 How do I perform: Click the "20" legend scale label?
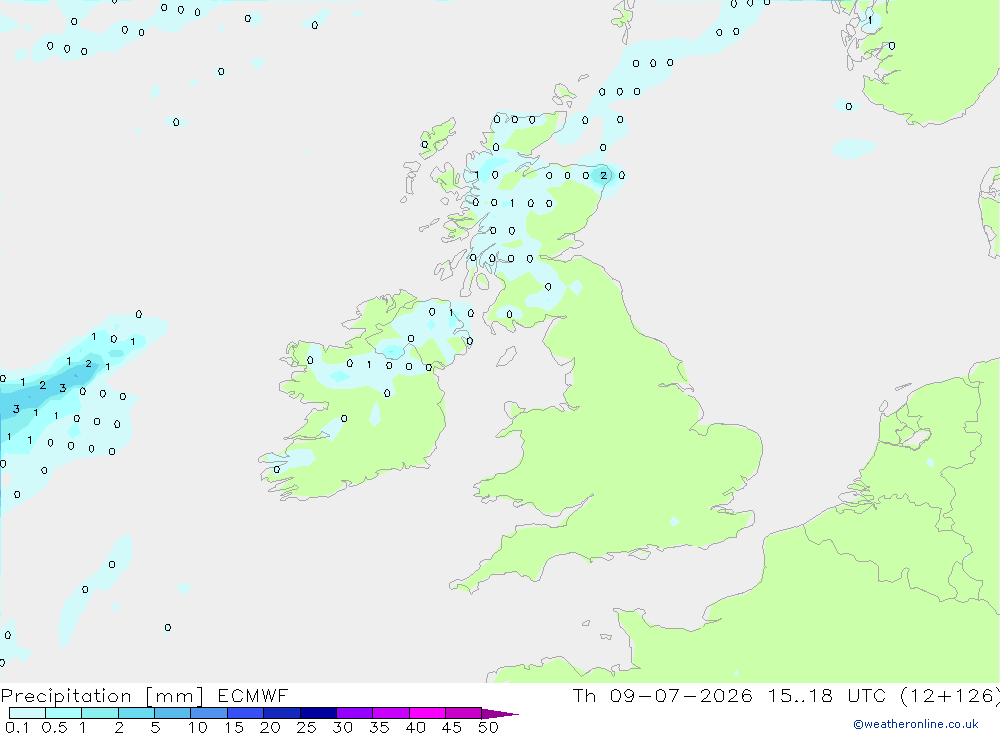pos(270,727)
